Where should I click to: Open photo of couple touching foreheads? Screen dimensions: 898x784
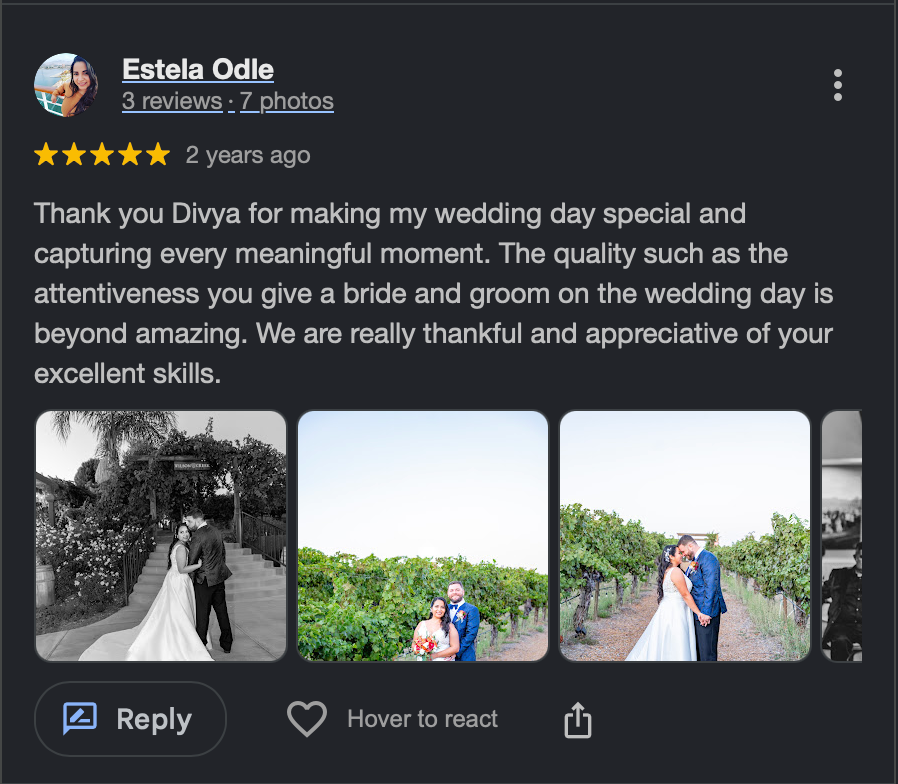[684, 535]
